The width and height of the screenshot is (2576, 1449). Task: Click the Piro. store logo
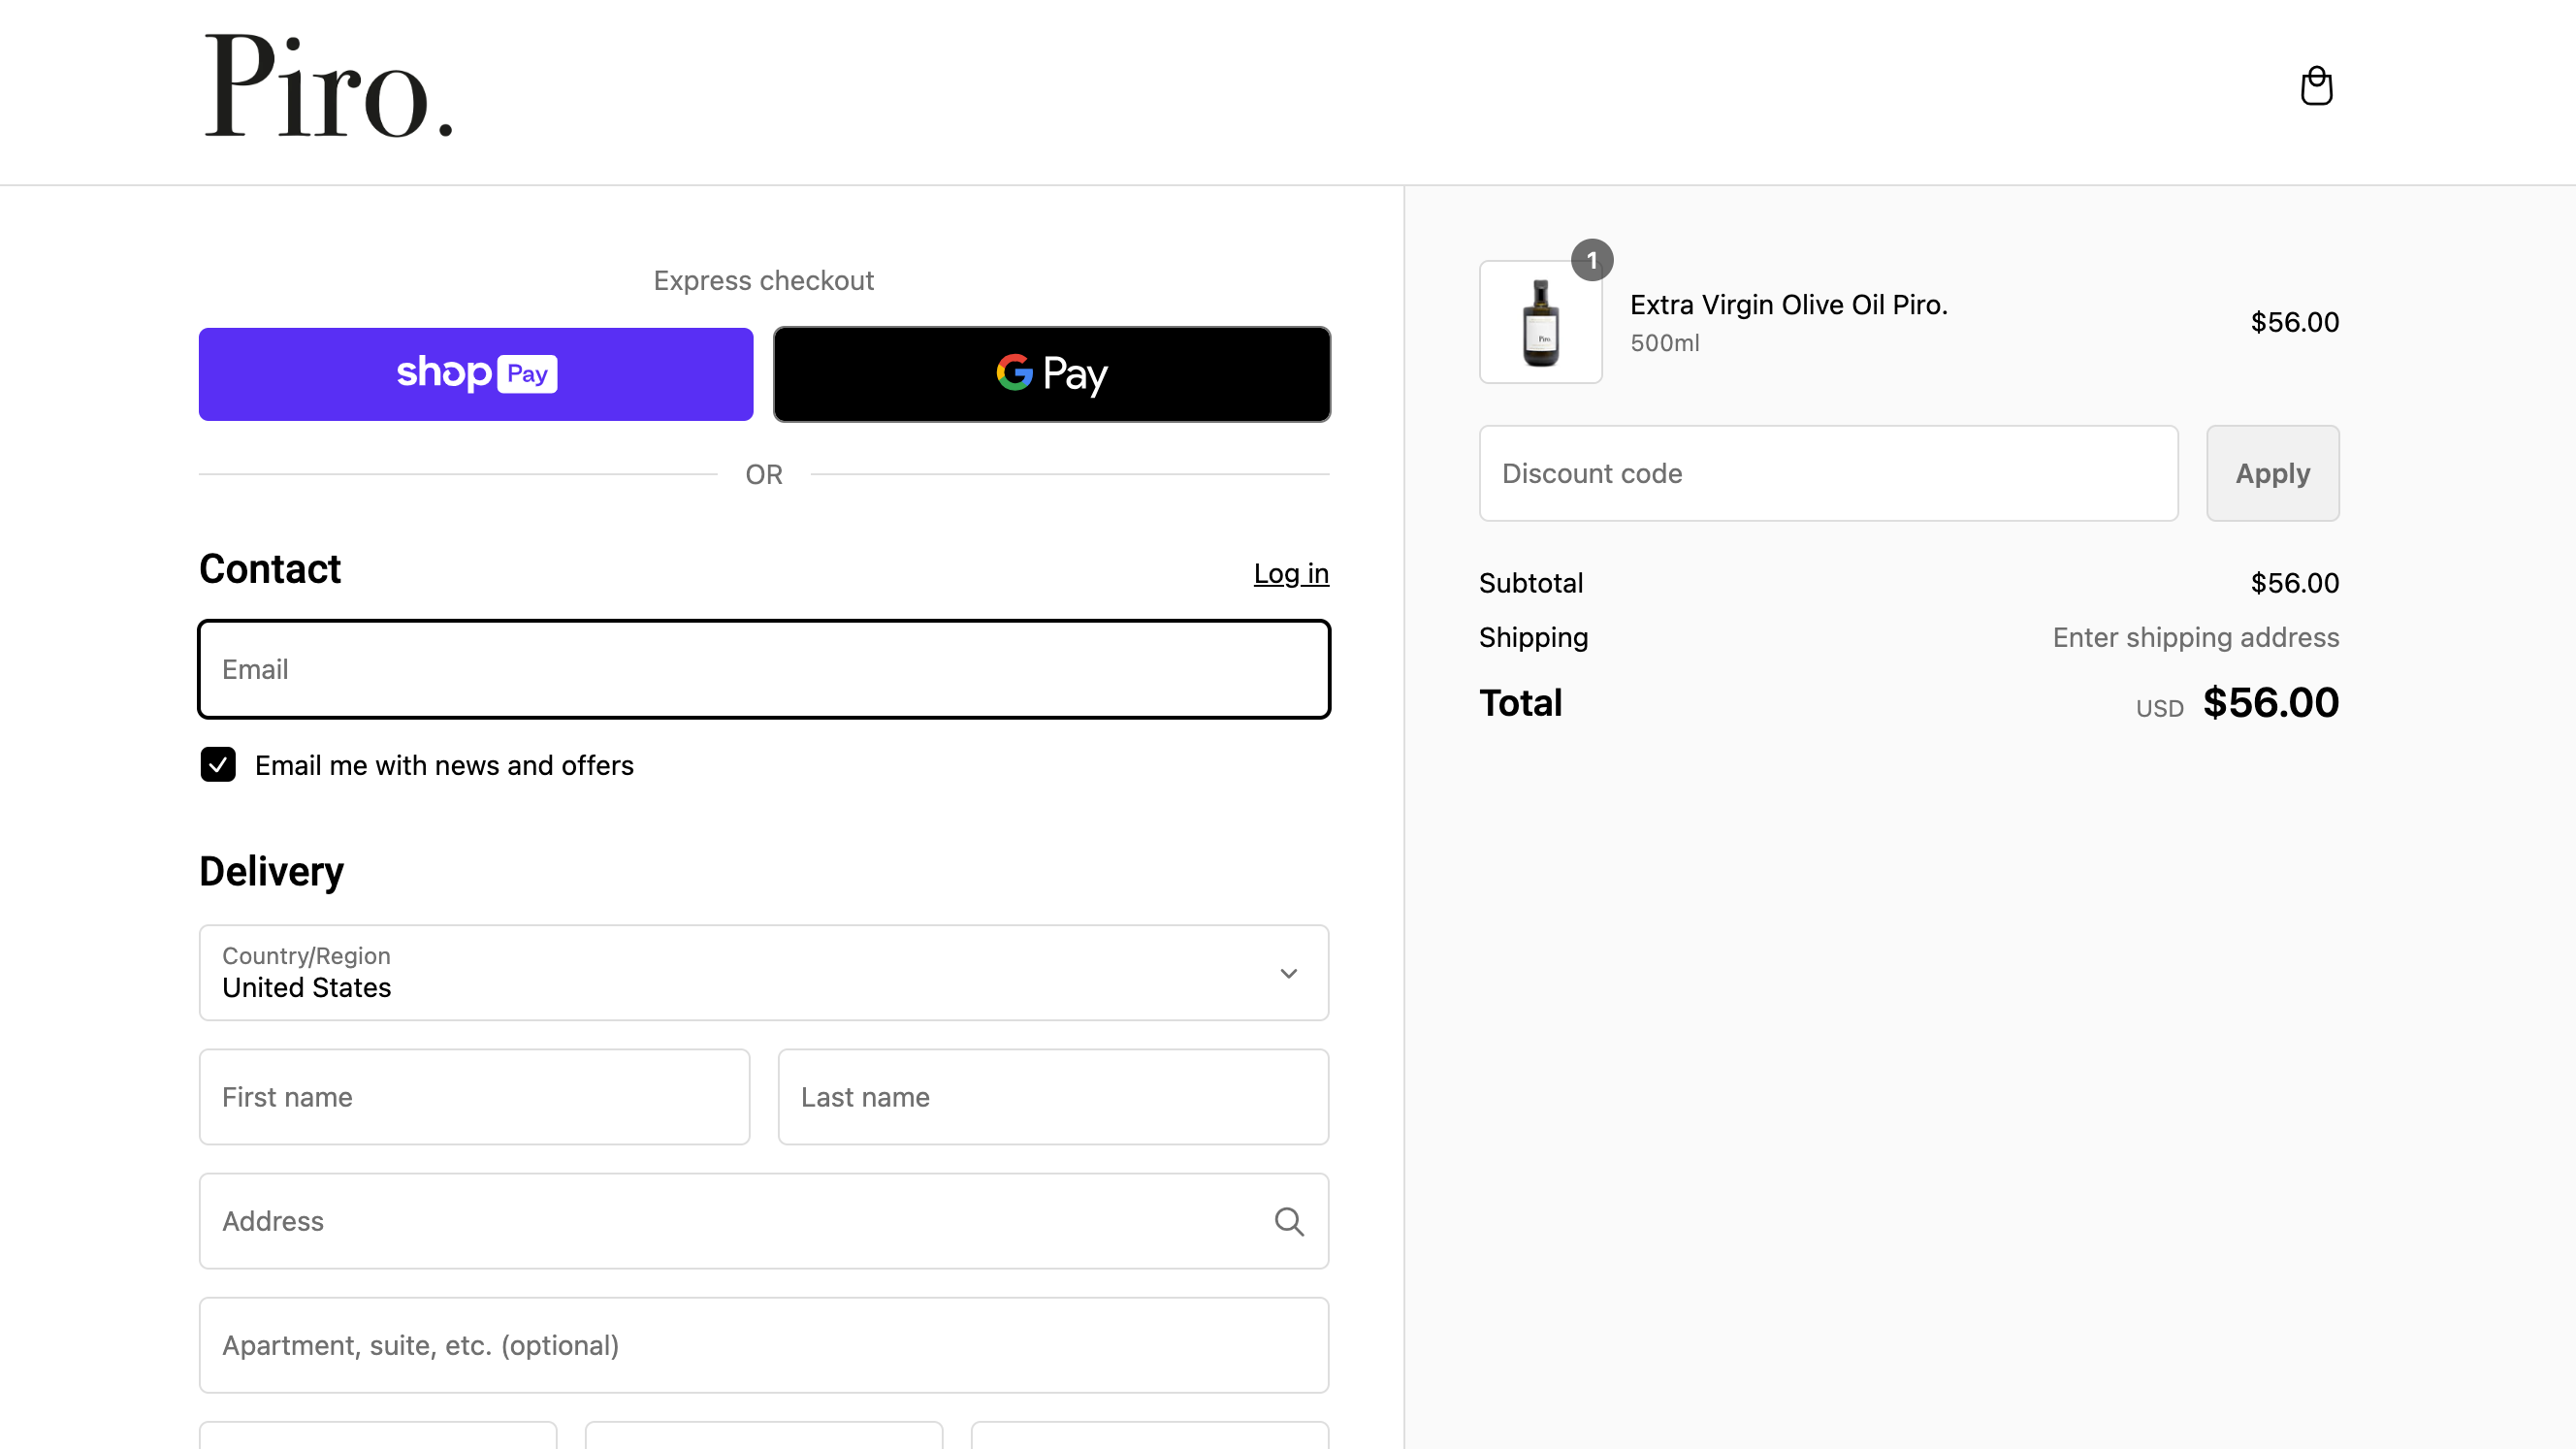(329, 86)
